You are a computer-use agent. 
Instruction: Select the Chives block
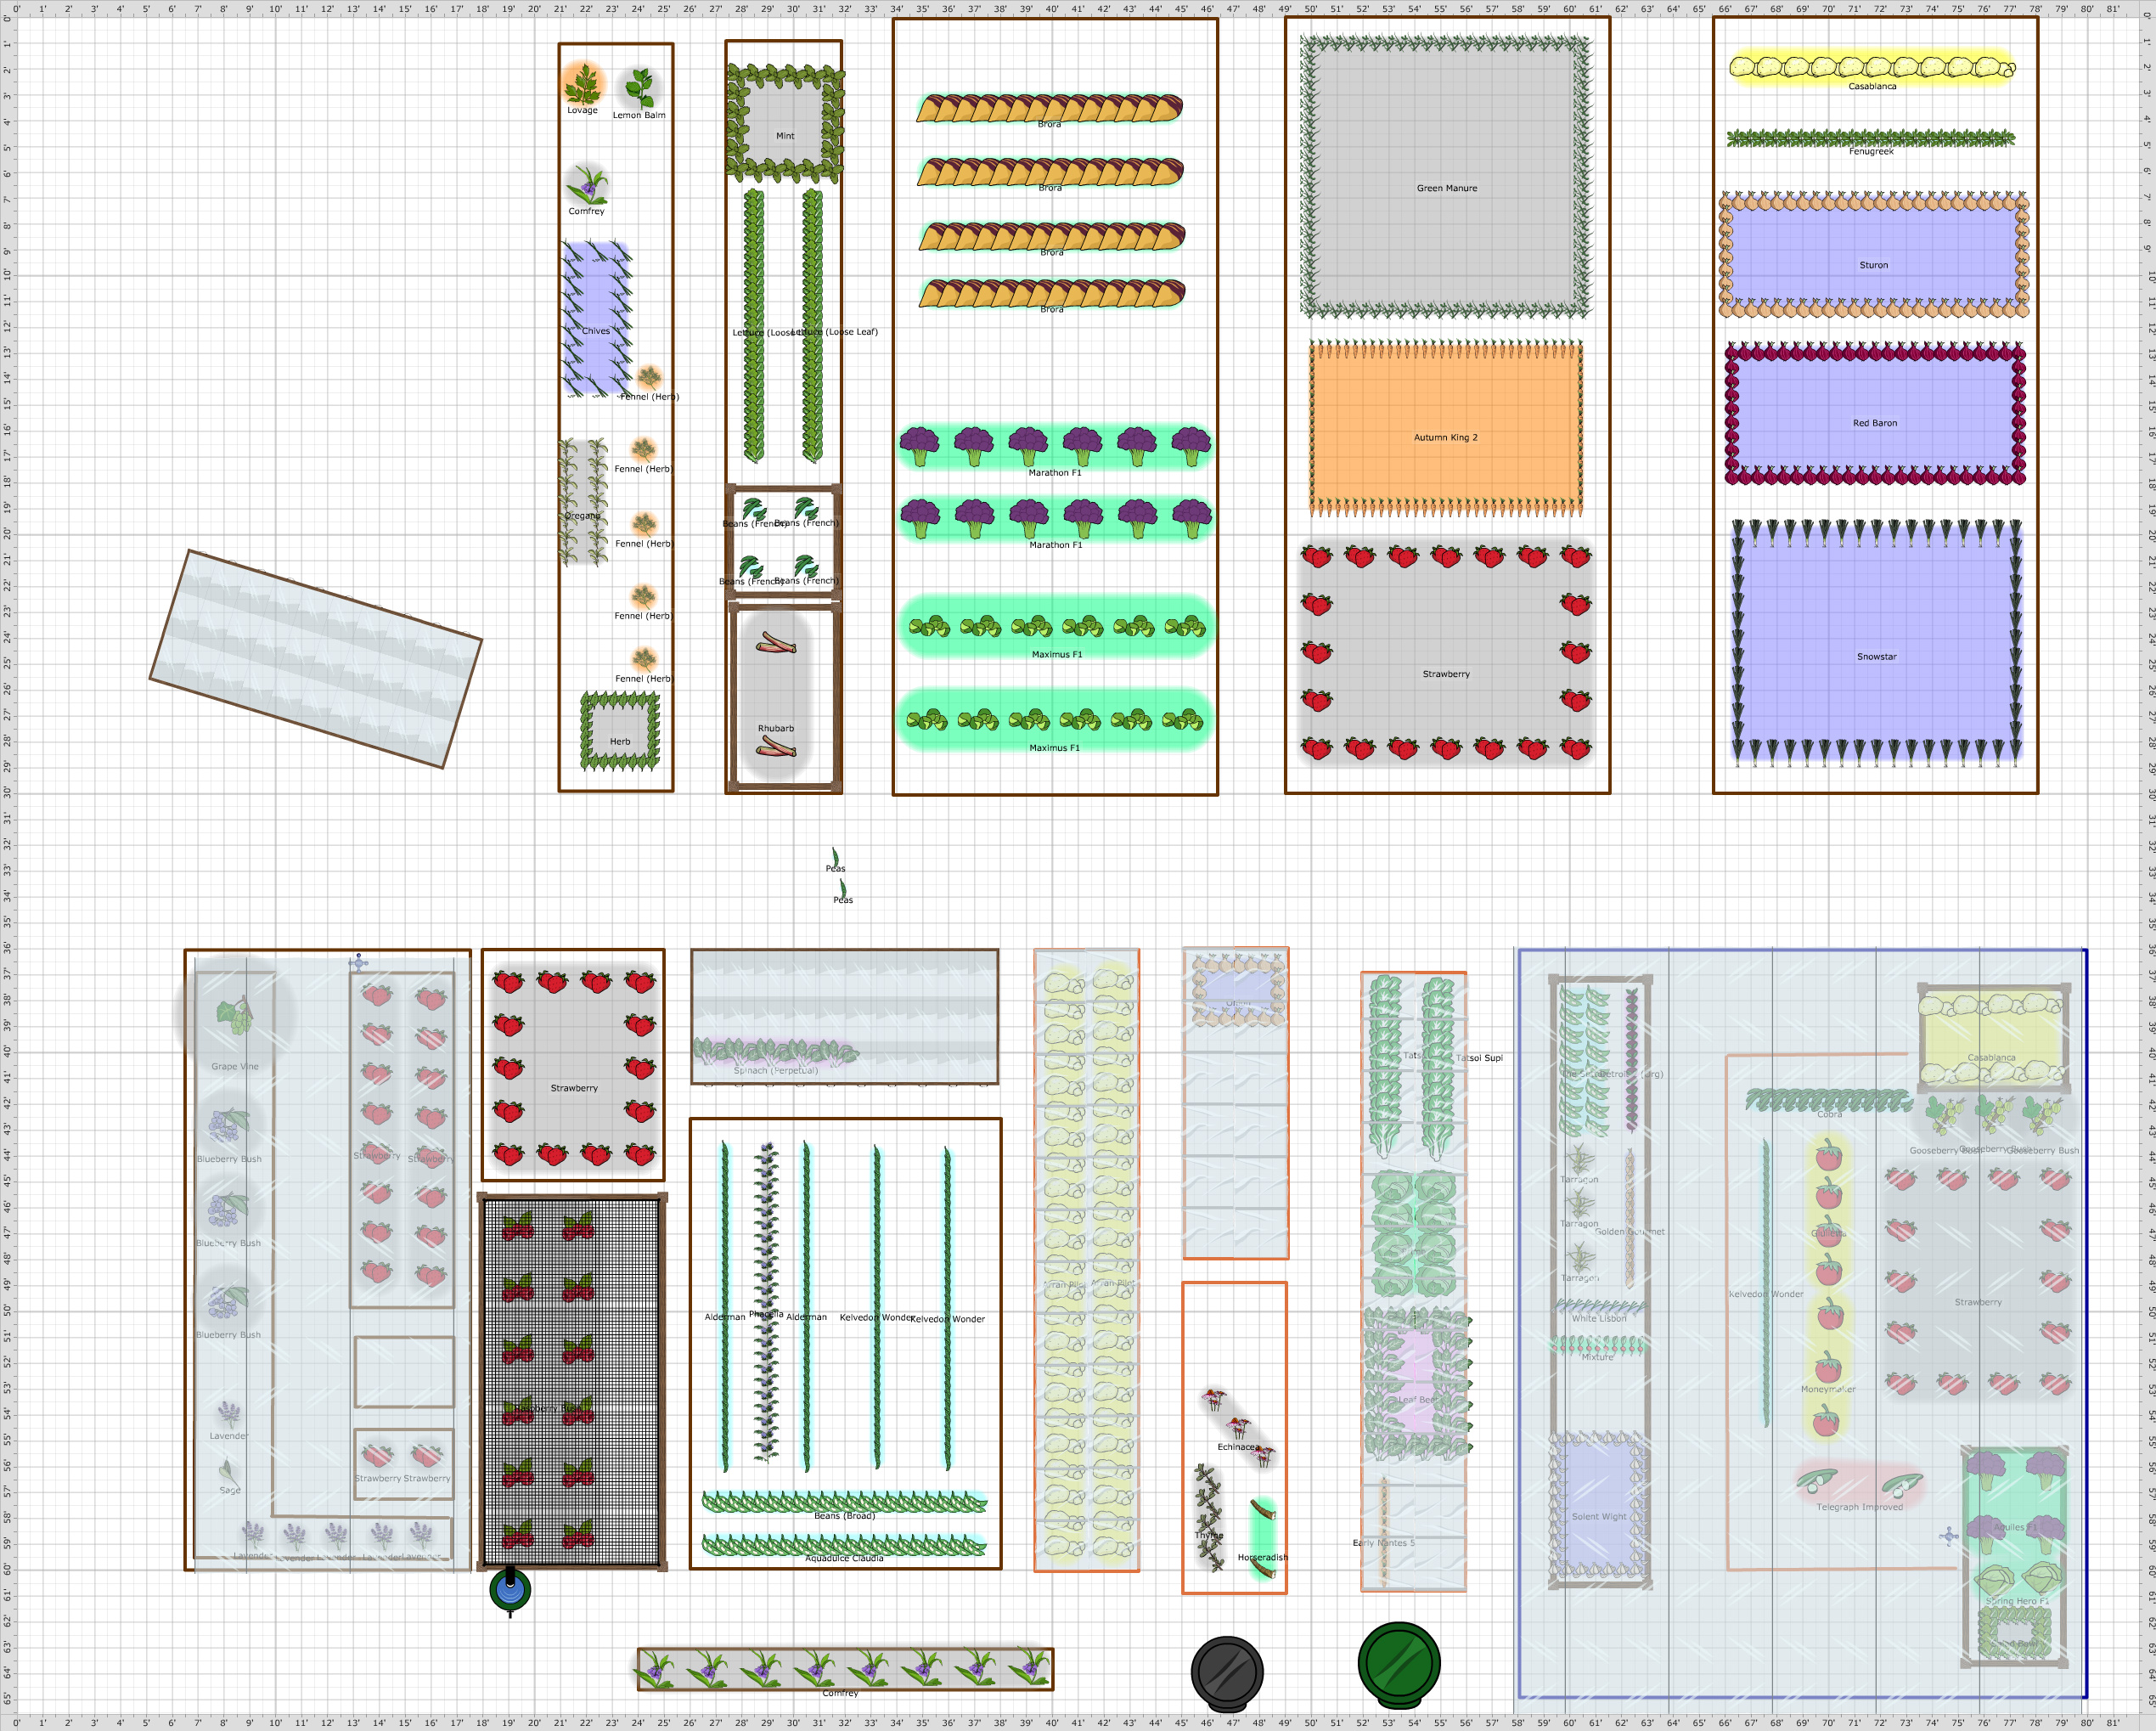596,319
